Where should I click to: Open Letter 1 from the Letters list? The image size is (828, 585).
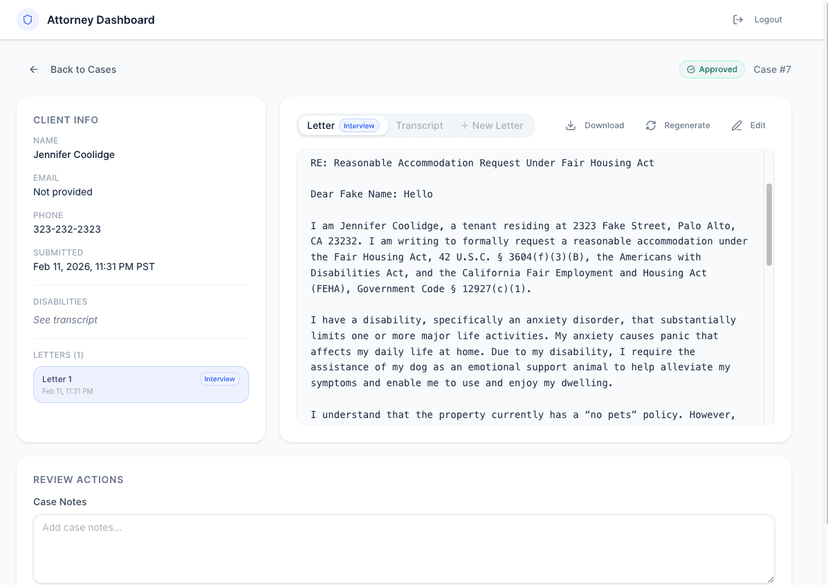[140, 384]
